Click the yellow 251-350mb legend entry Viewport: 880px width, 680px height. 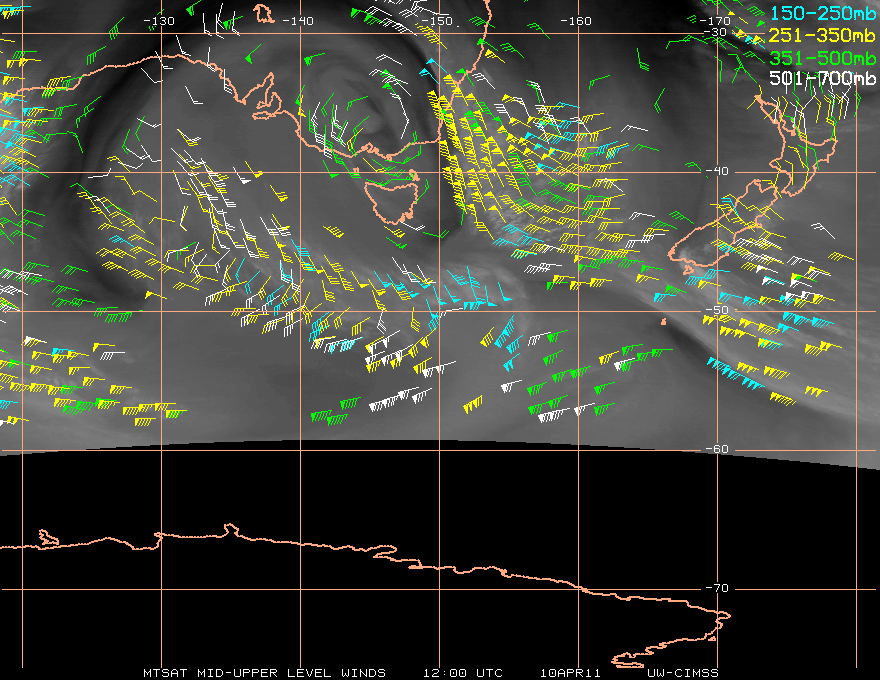[x=822, y=35]
